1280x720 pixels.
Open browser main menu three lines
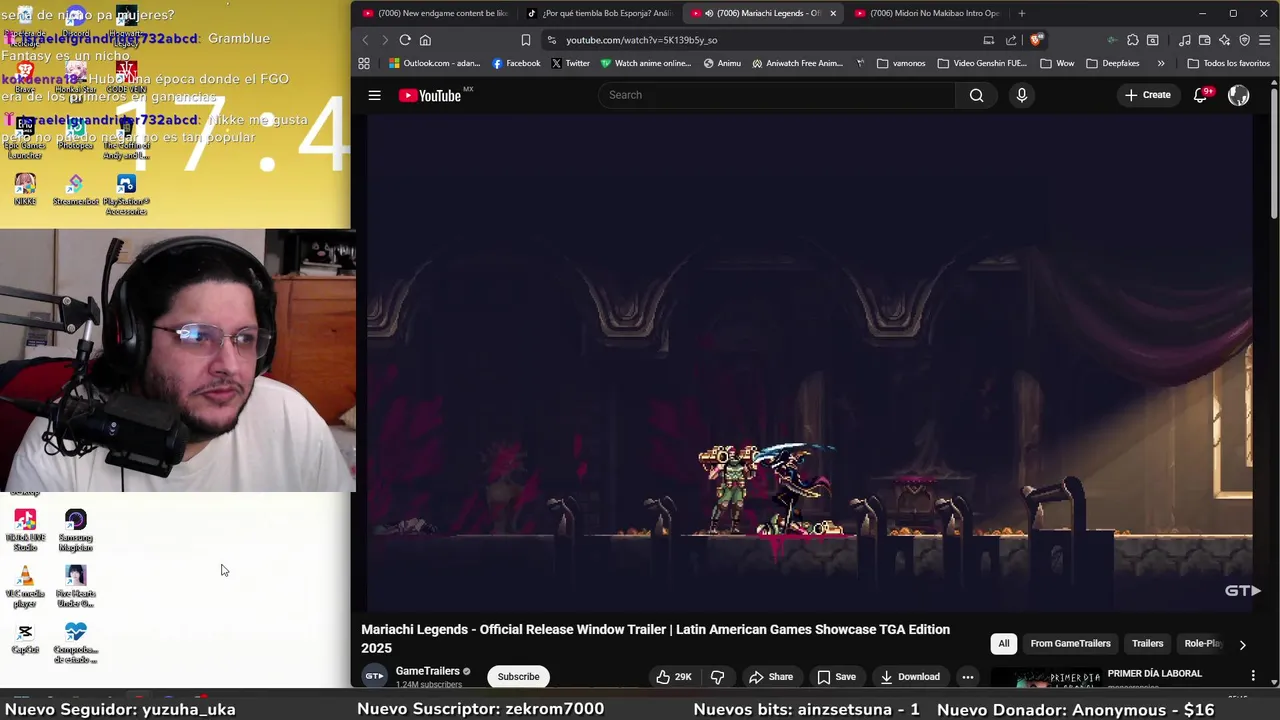click(x=1265, y=40)
